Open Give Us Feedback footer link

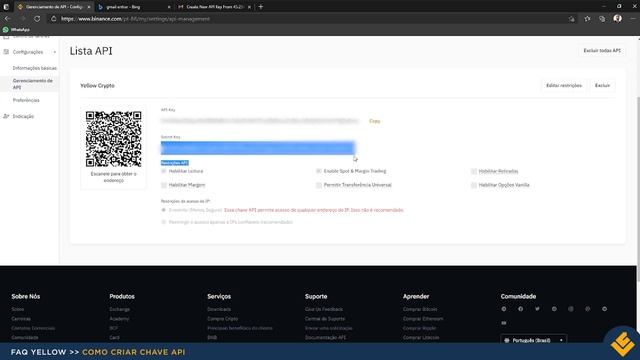(324, 309)
